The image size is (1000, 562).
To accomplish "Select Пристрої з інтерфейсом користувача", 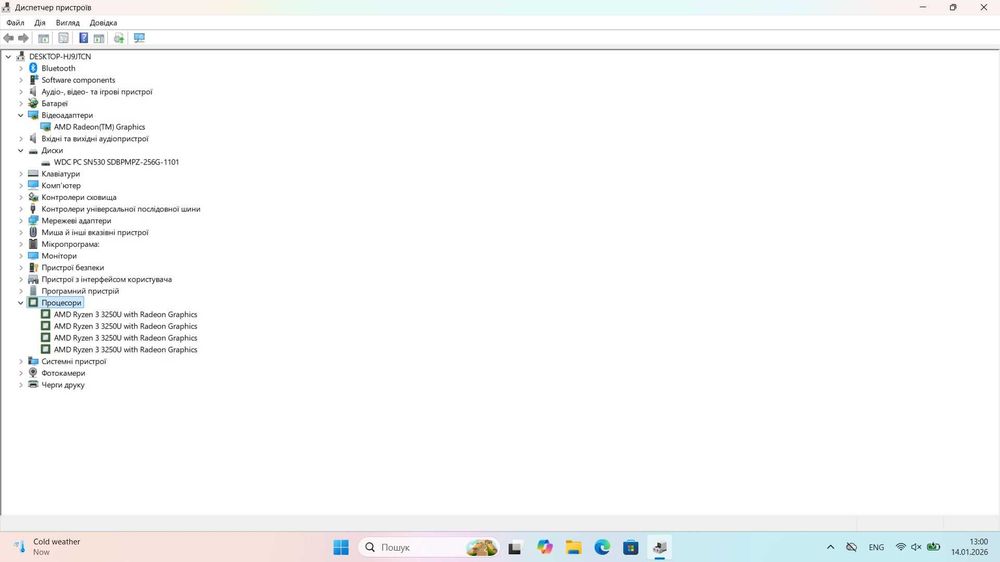I will click(x=107, y=279).
